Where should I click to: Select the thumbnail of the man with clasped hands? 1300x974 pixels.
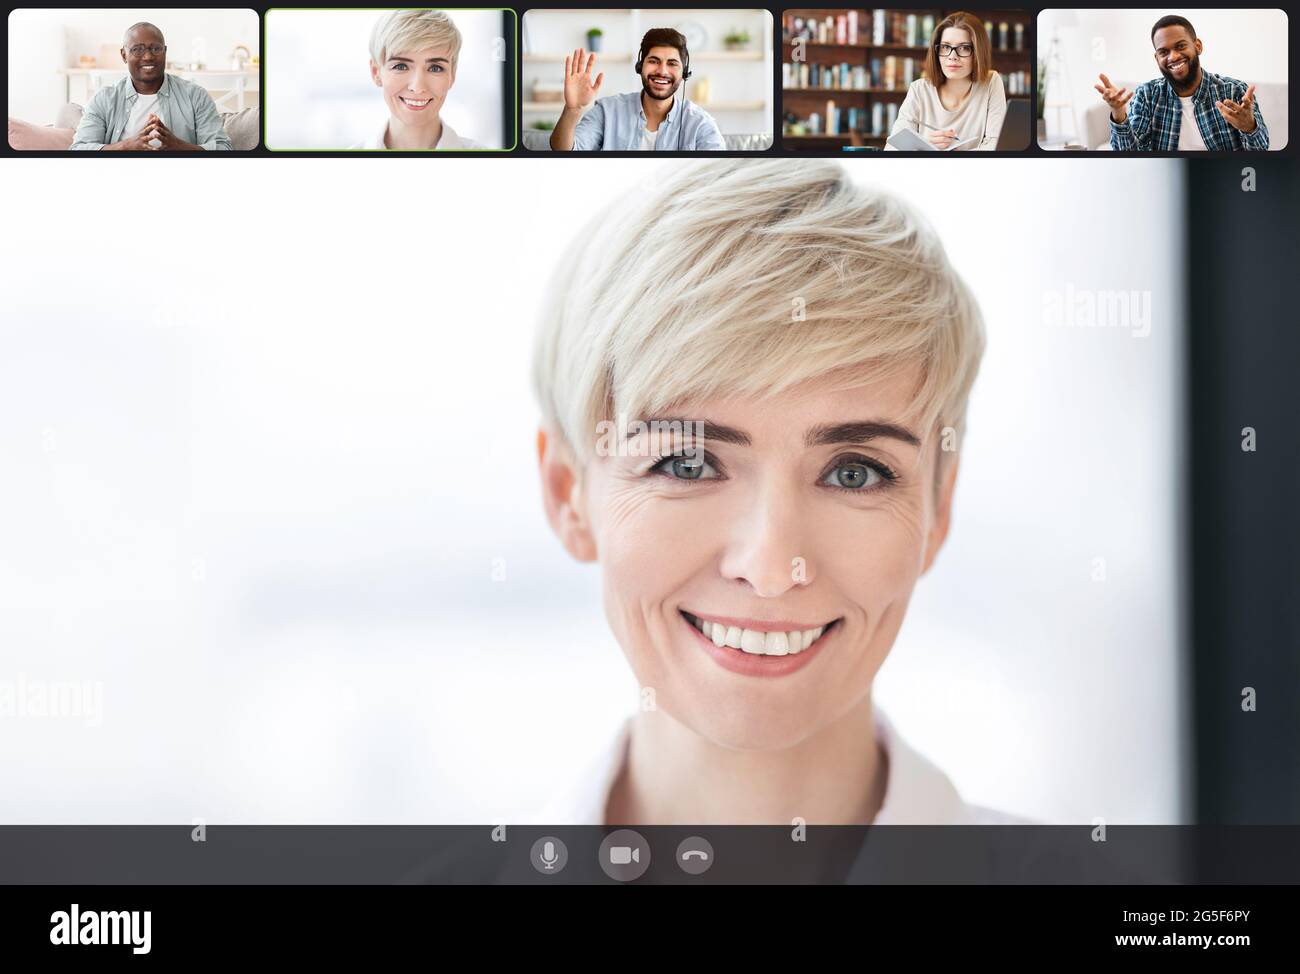coord(134,80)
